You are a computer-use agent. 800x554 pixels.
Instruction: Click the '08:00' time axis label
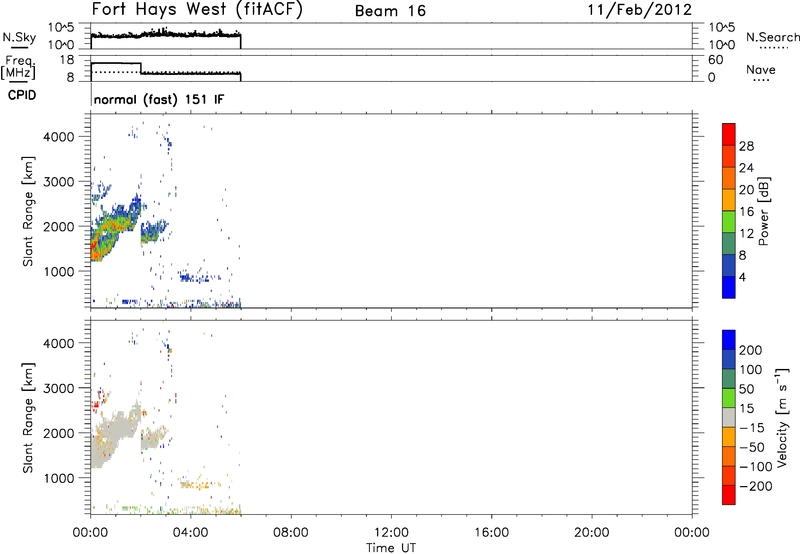pyautogui.click(x=291, y=533)
